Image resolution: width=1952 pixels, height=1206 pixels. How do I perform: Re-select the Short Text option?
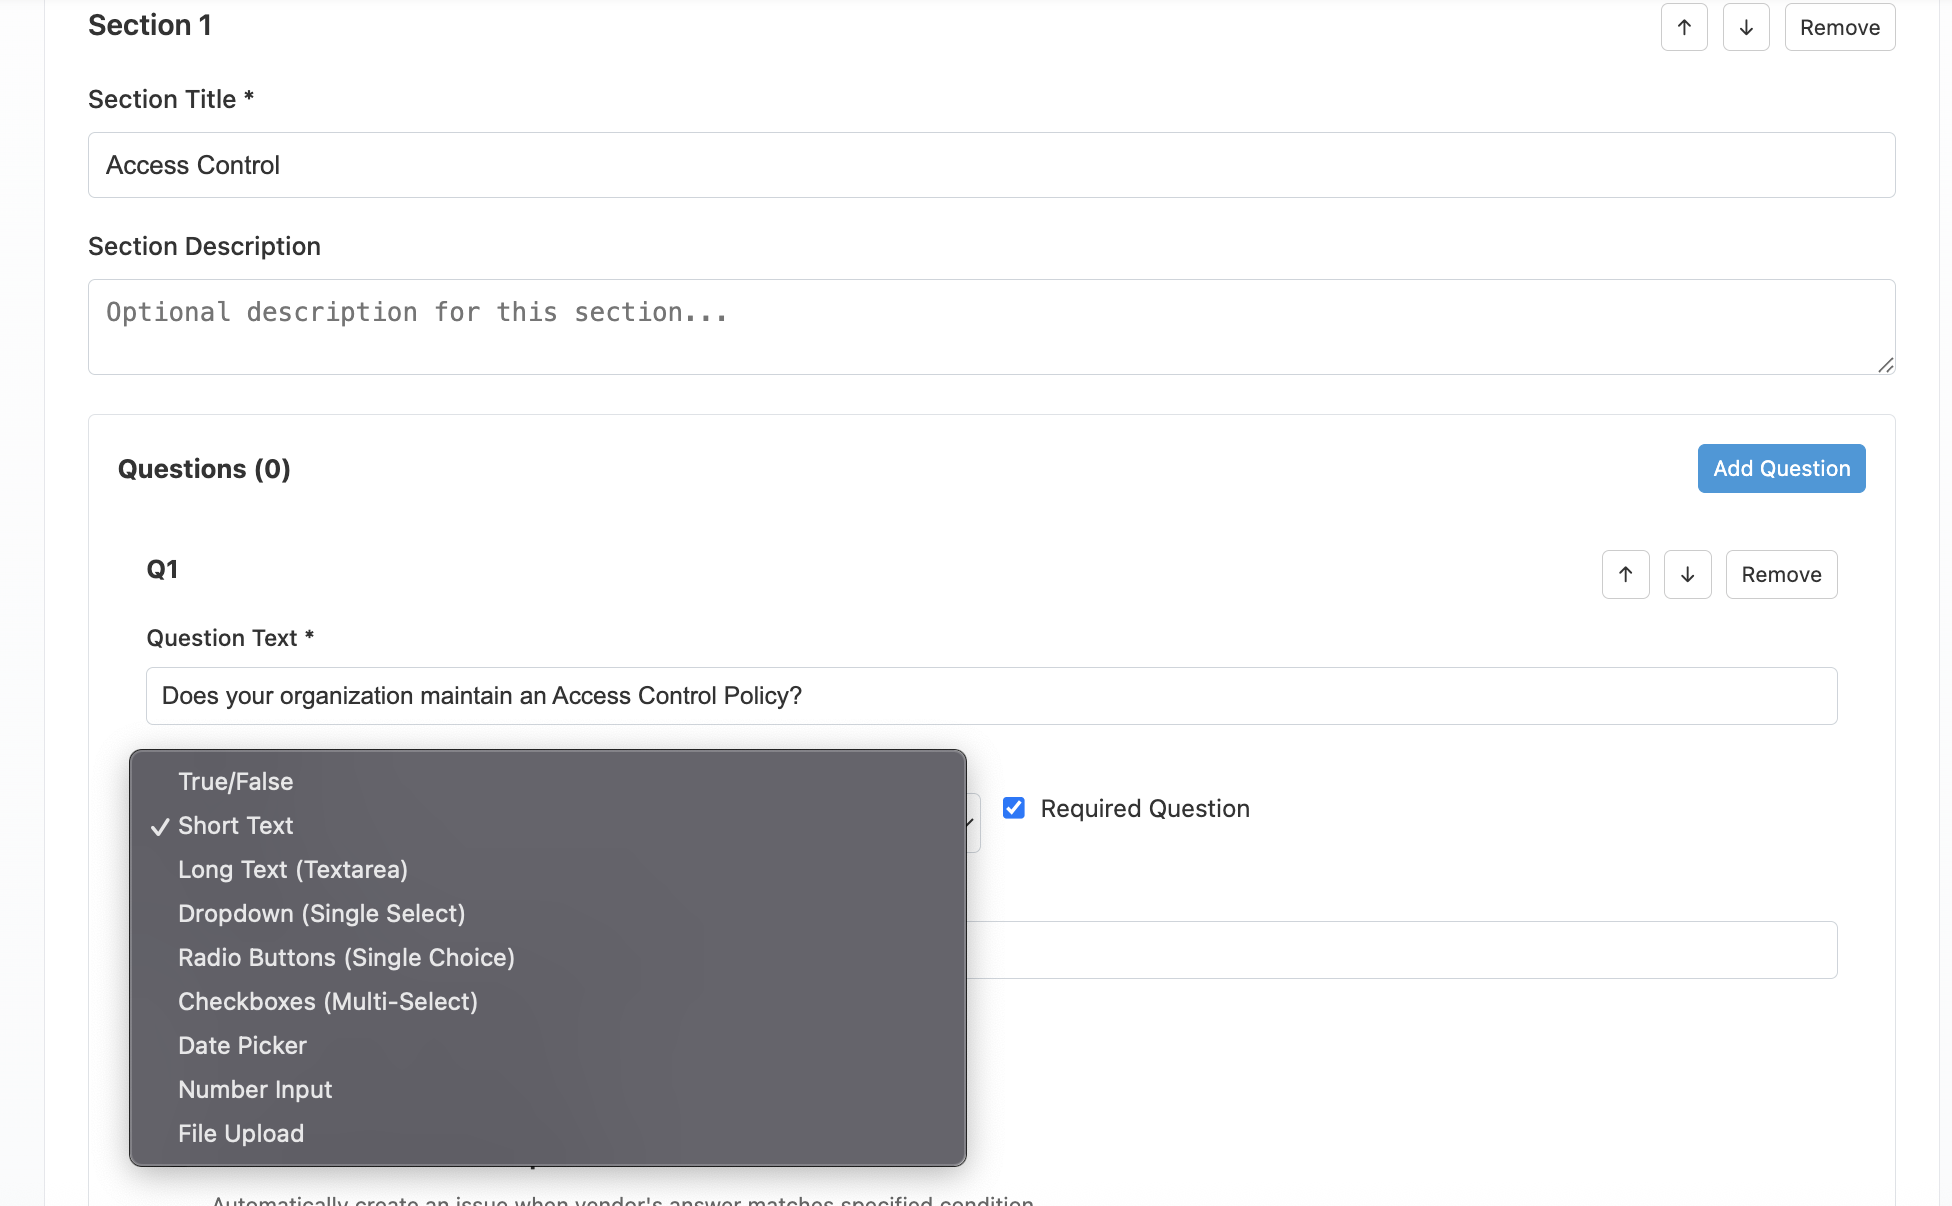pyautogui.click(x=235, y=825)
